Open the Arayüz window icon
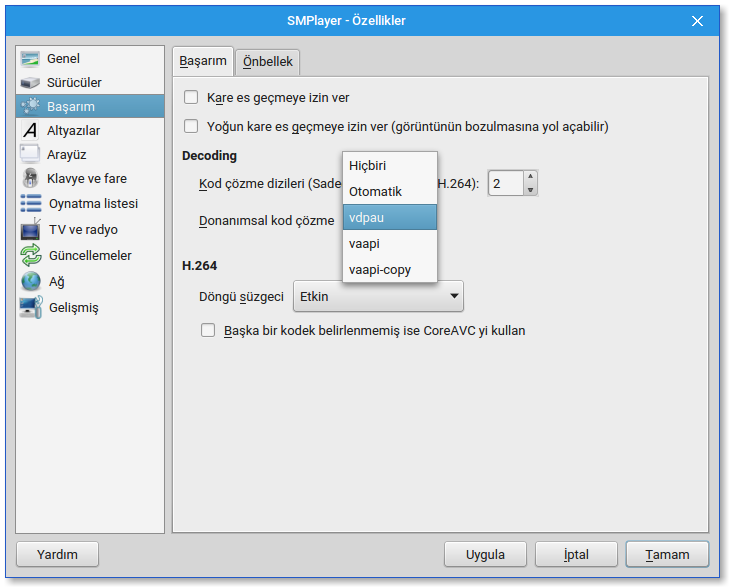 [30, 154]
